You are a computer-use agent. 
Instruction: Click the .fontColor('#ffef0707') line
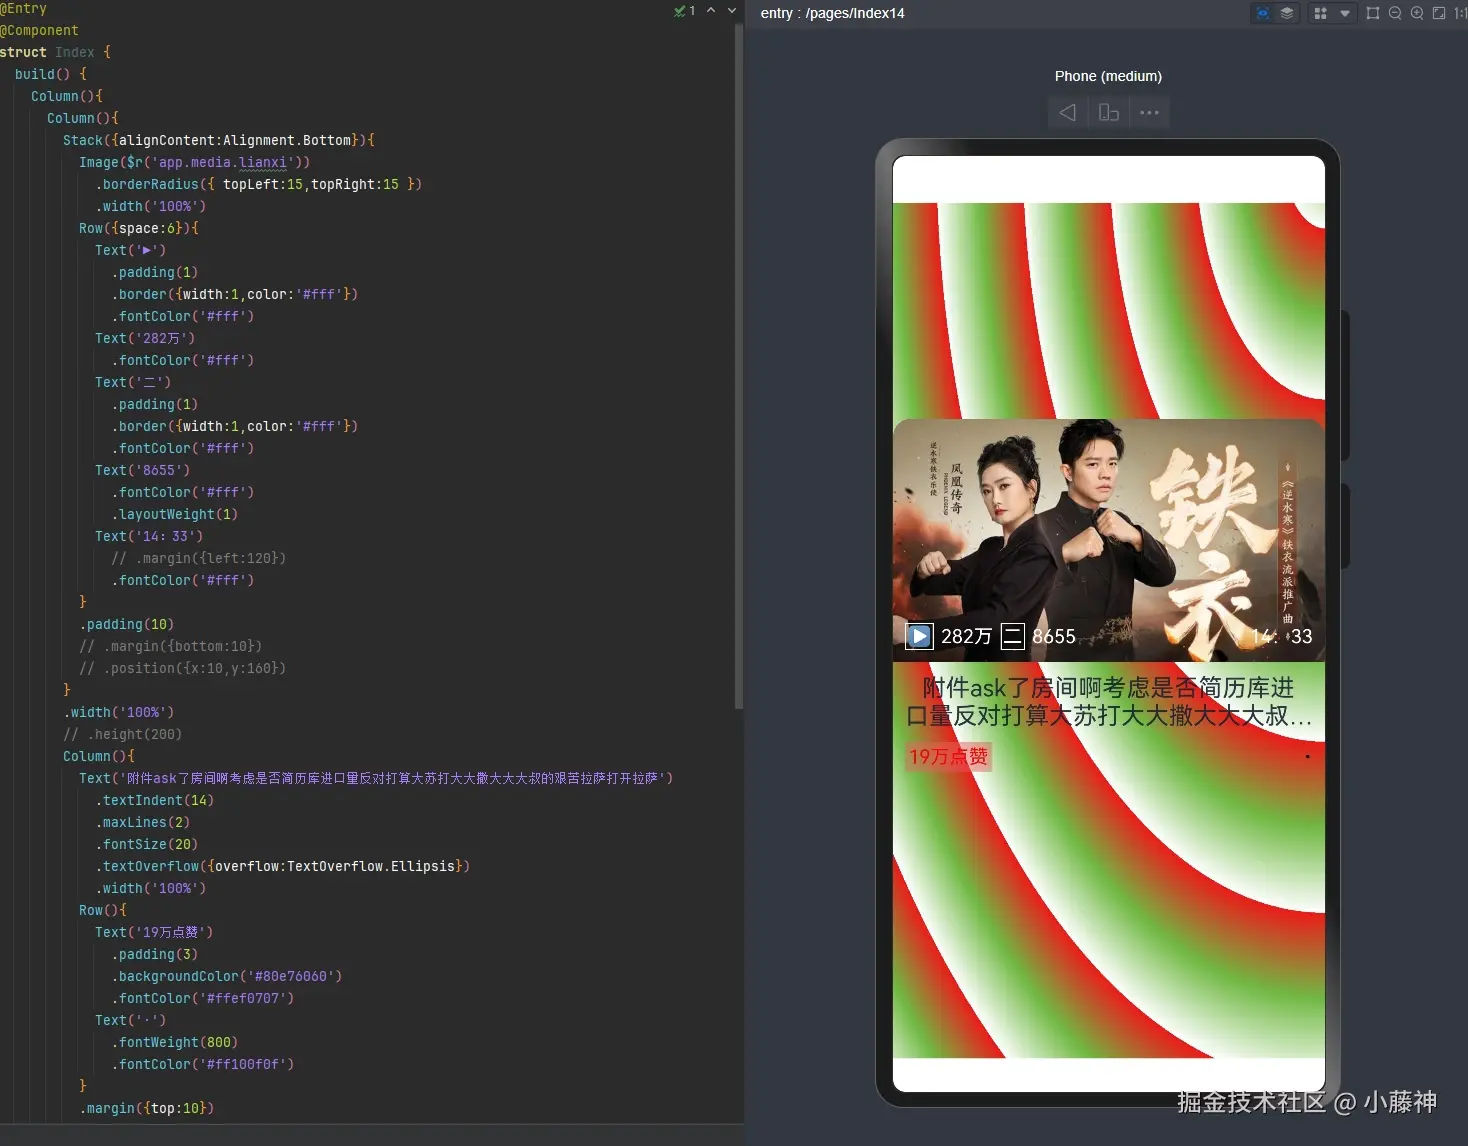click(203, 998)
